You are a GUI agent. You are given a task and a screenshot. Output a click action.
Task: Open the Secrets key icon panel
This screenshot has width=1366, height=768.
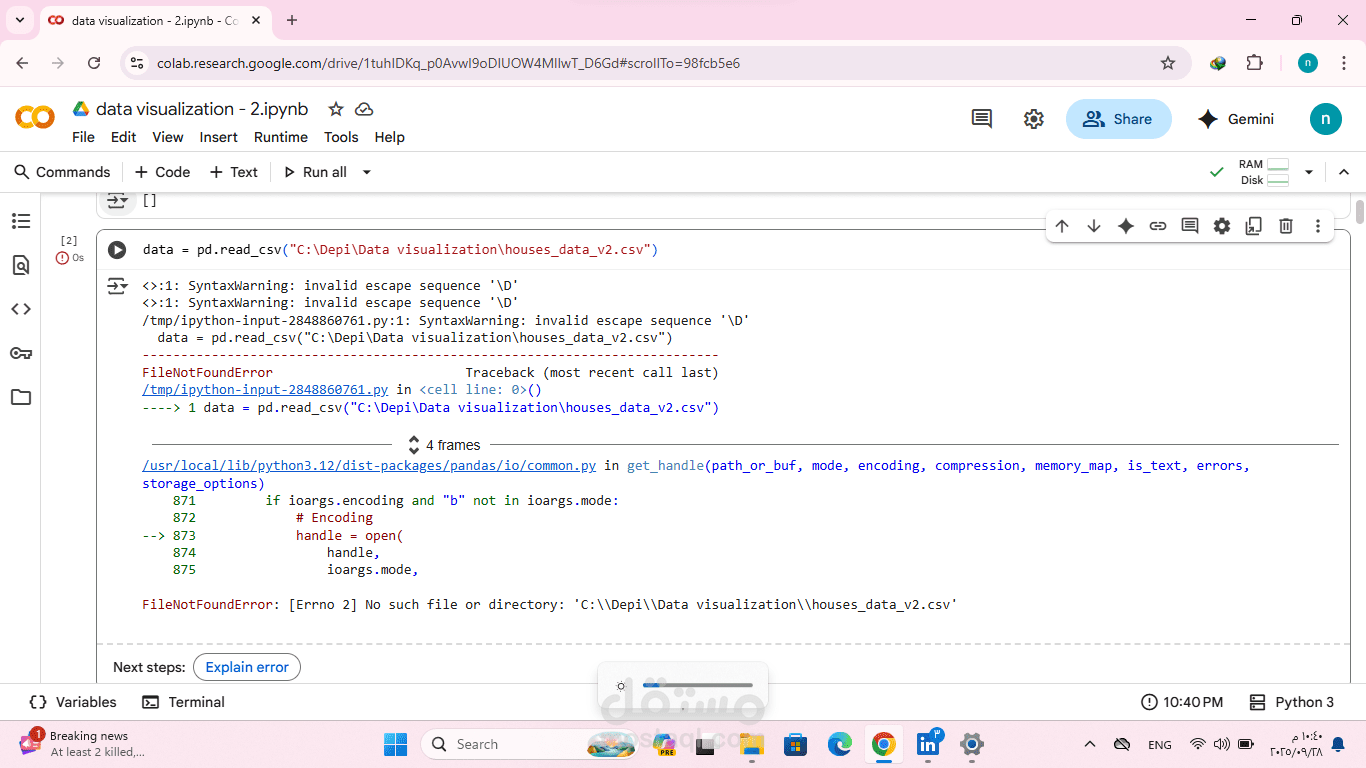(21, 353)
